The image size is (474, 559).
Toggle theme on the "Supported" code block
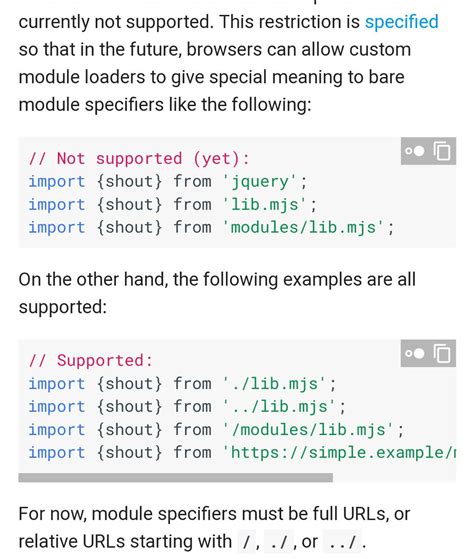[x=415, y=353]
